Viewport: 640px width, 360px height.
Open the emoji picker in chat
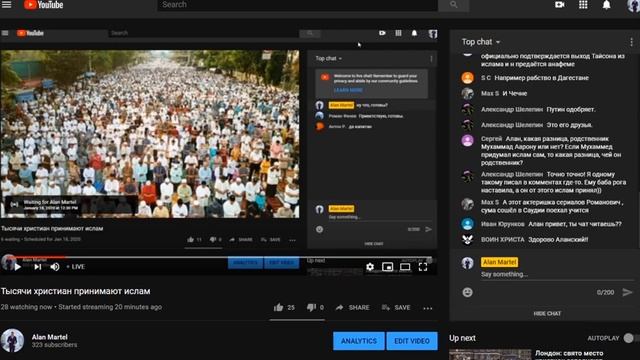pos(467,292)
